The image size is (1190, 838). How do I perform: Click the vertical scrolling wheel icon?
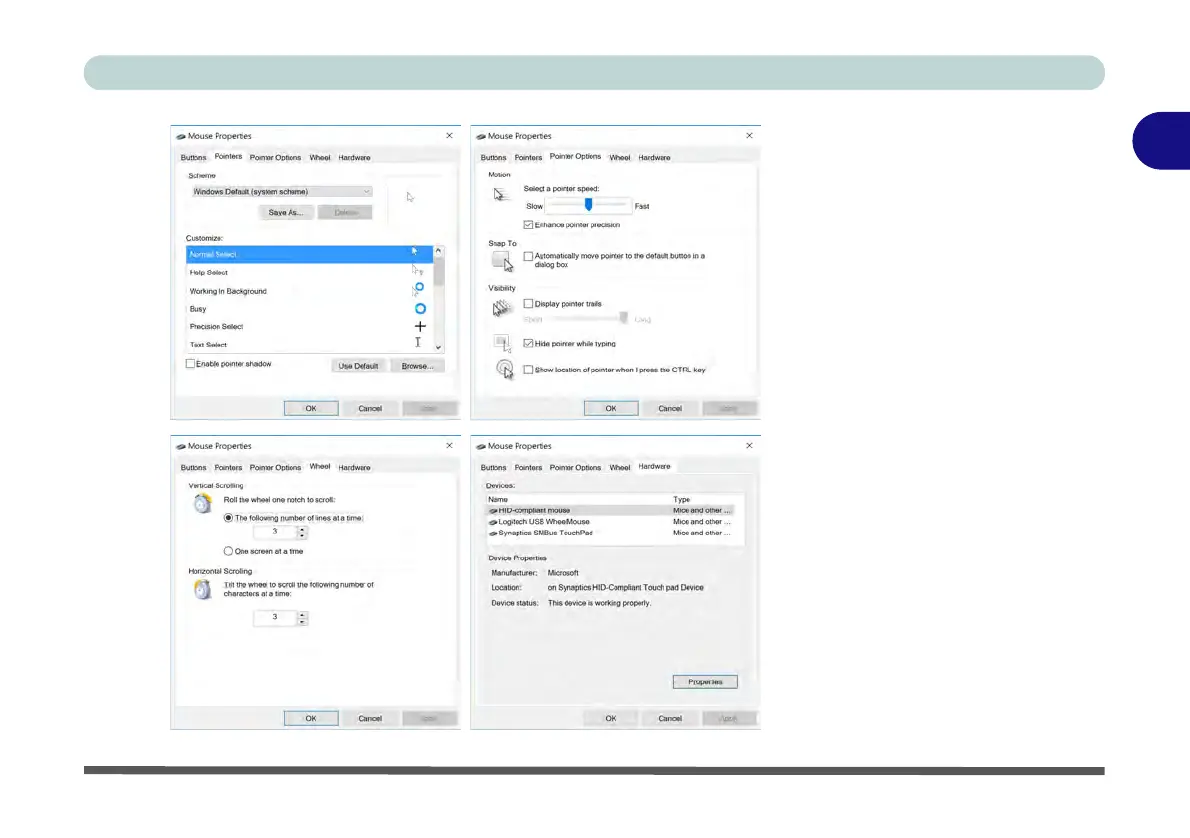pyautogui.click(x=202, y=503)
